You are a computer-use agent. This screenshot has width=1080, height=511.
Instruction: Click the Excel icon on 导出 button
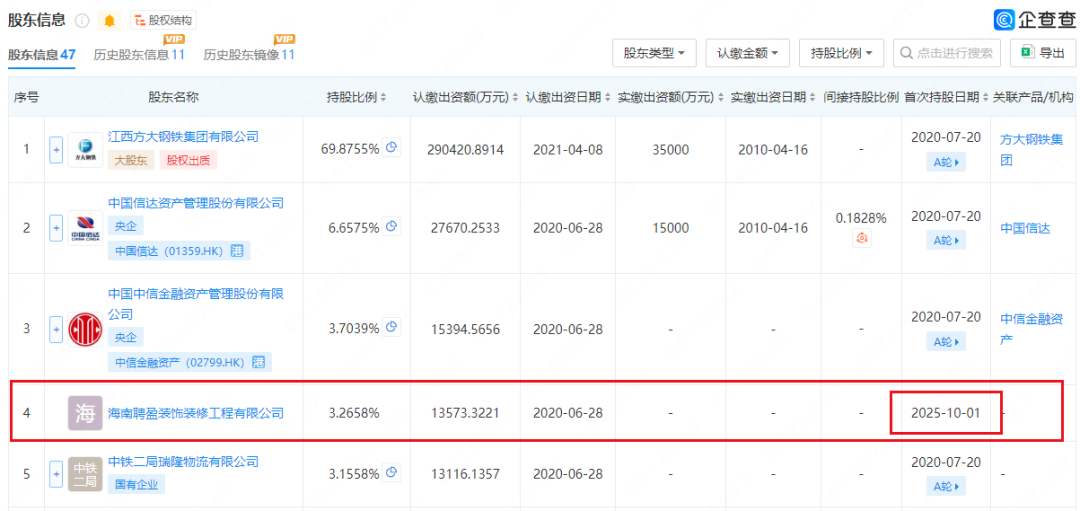click(1027, 52)
